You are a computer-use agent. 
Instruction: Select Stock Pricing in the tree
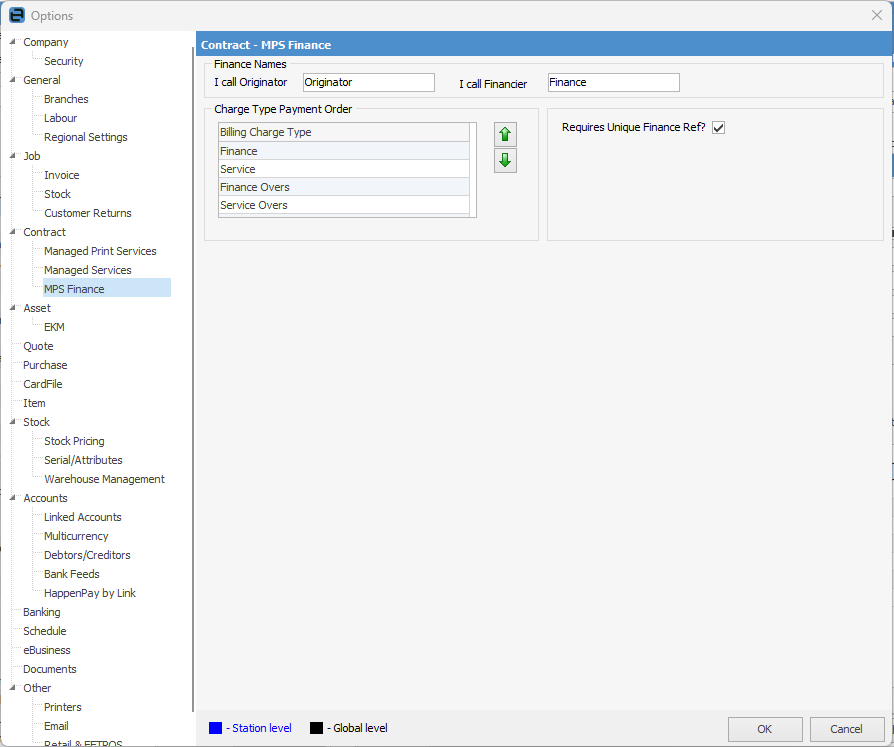tap(74, 441)
